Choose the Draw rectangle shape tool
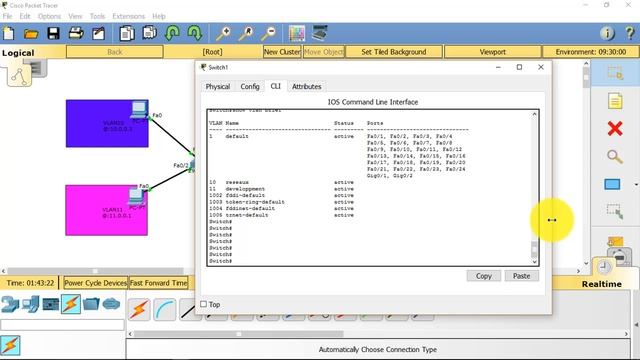Screen dimensions: 640x360 [x=612, y=184]
